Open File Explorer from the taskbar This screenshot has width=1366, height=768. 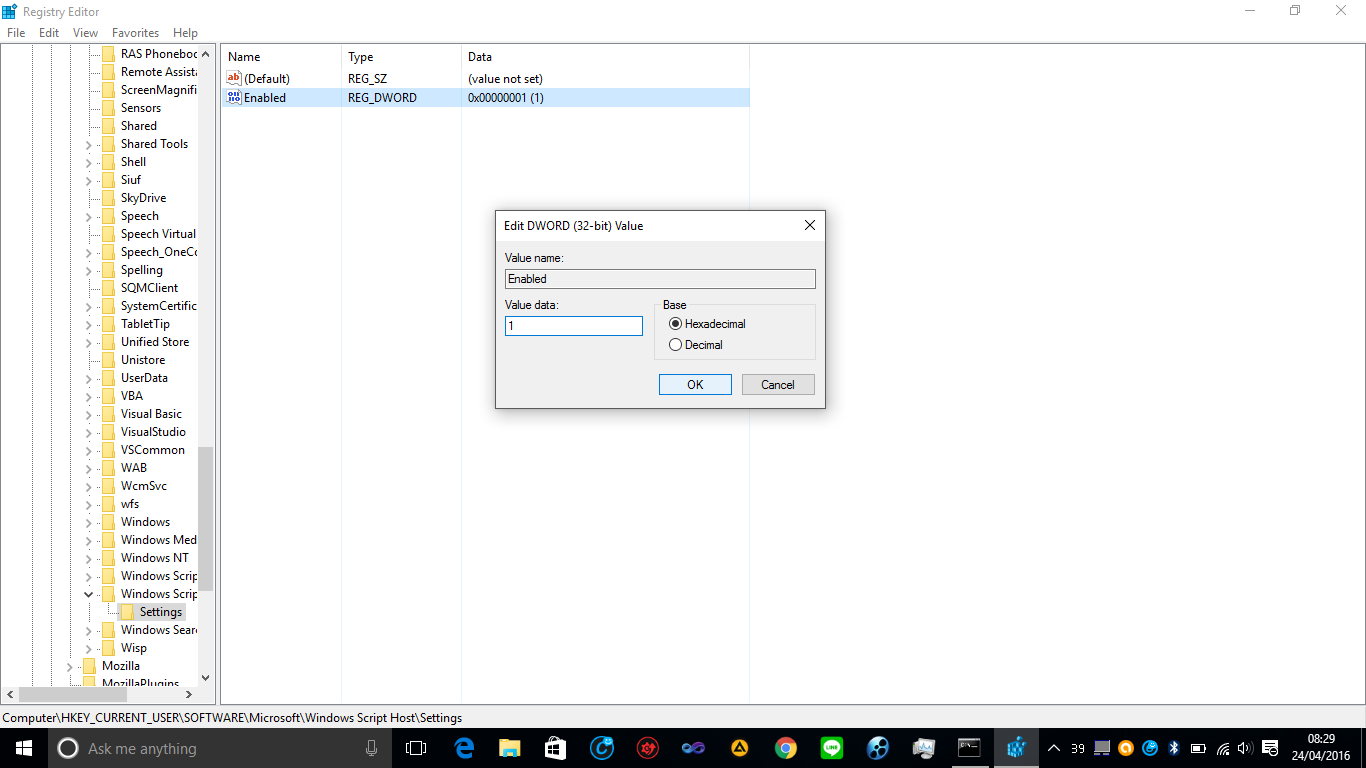click(510, 748)
